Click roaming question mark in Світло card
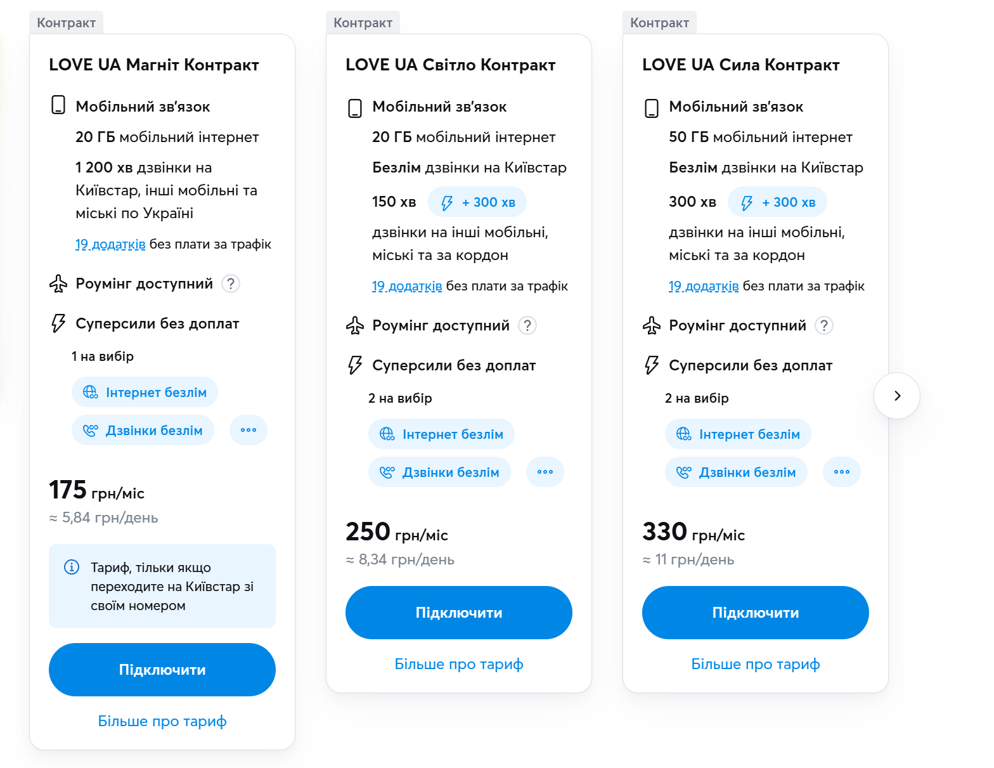 pos(527,326)
